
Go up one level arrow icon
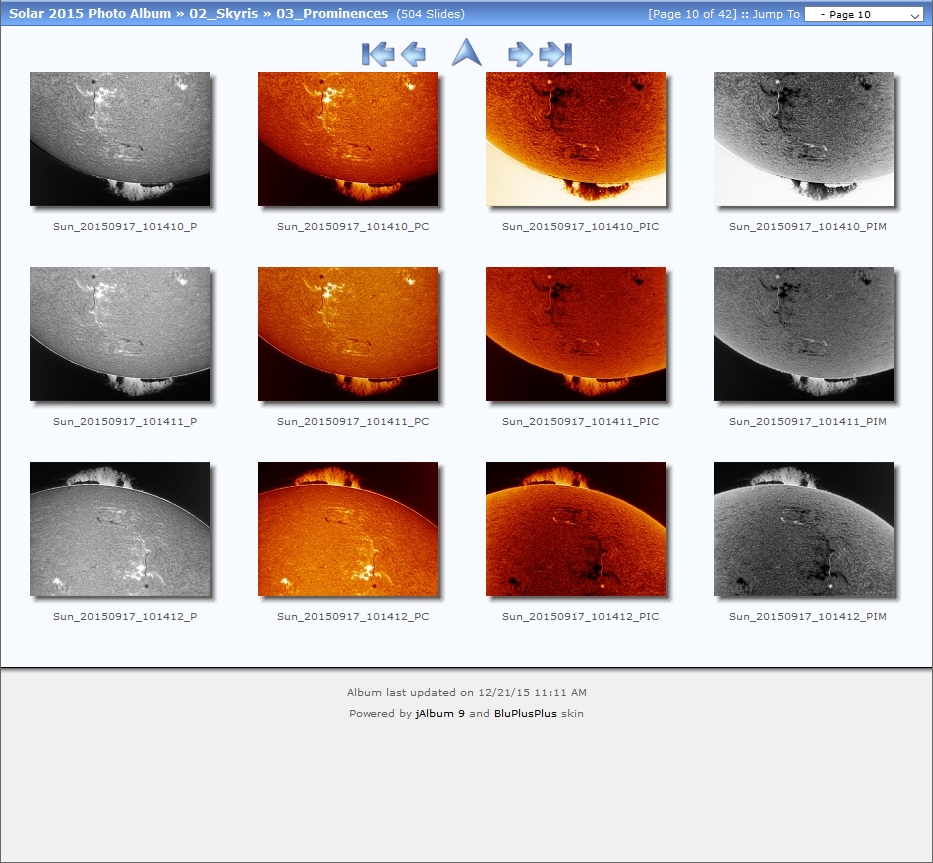(x=466, y=52)
